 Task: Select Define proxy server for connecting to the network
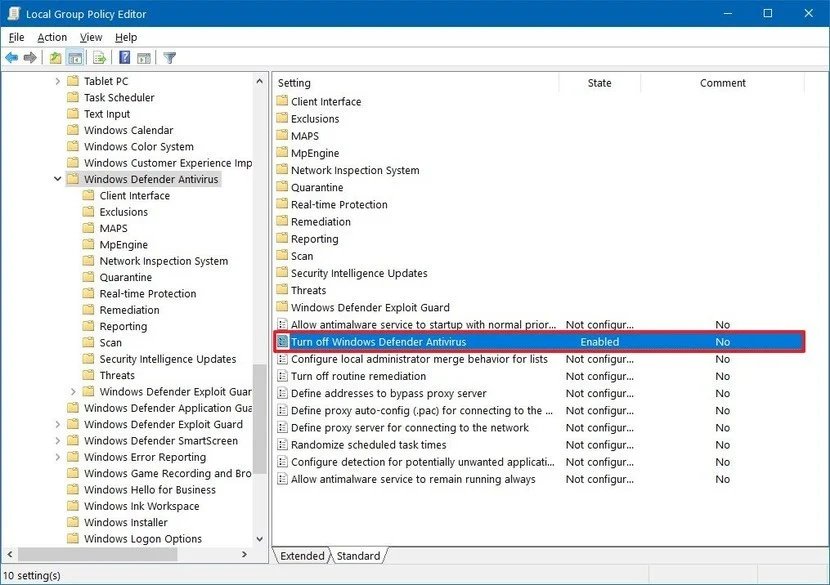tap(539, 428)
